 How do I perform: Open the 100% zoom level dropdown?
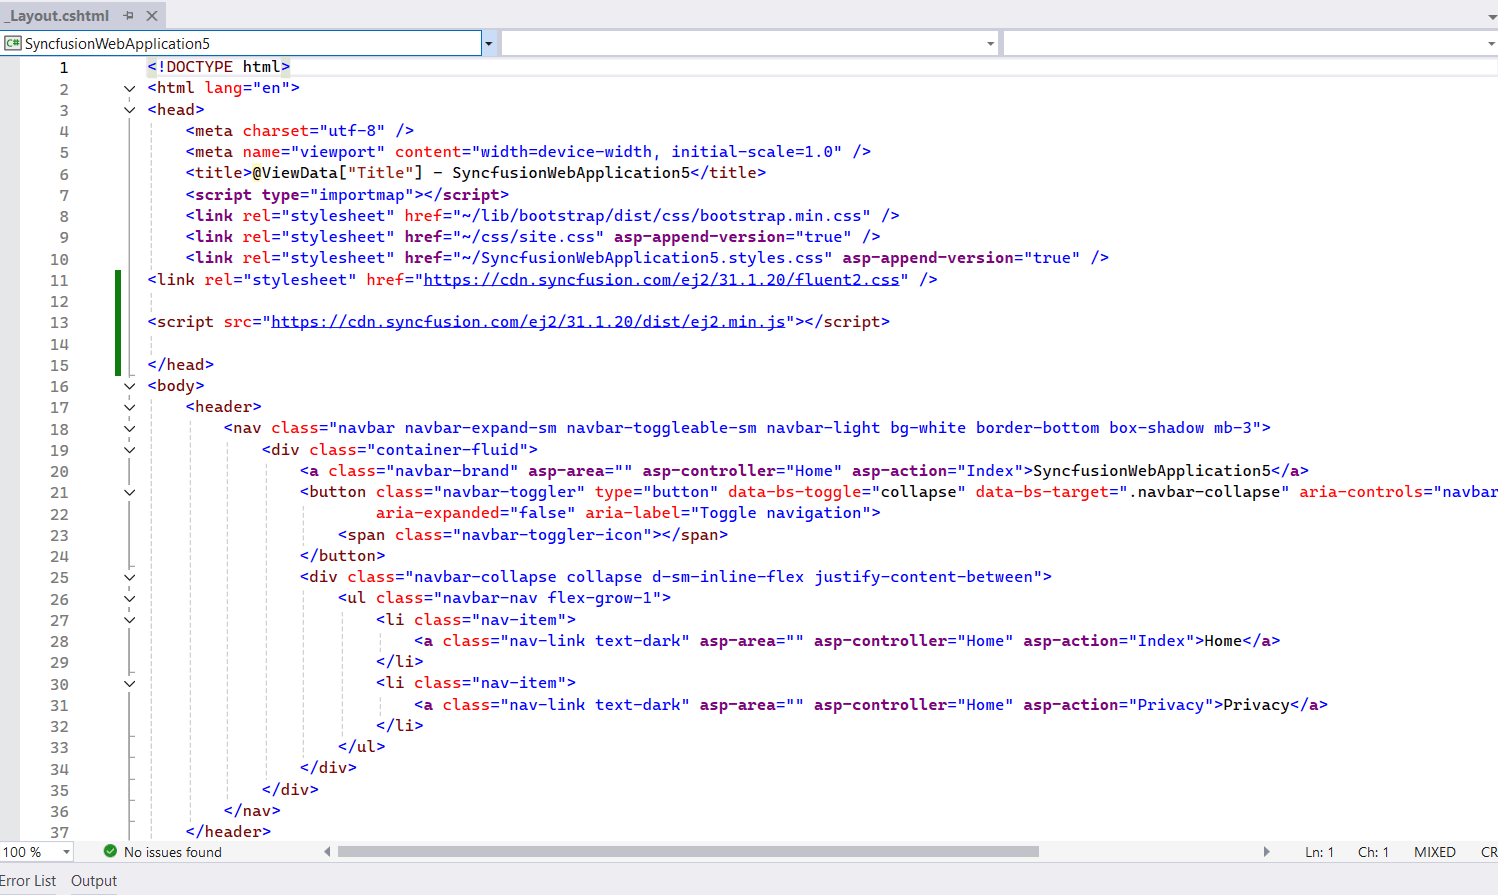click(x=66, y=852)
